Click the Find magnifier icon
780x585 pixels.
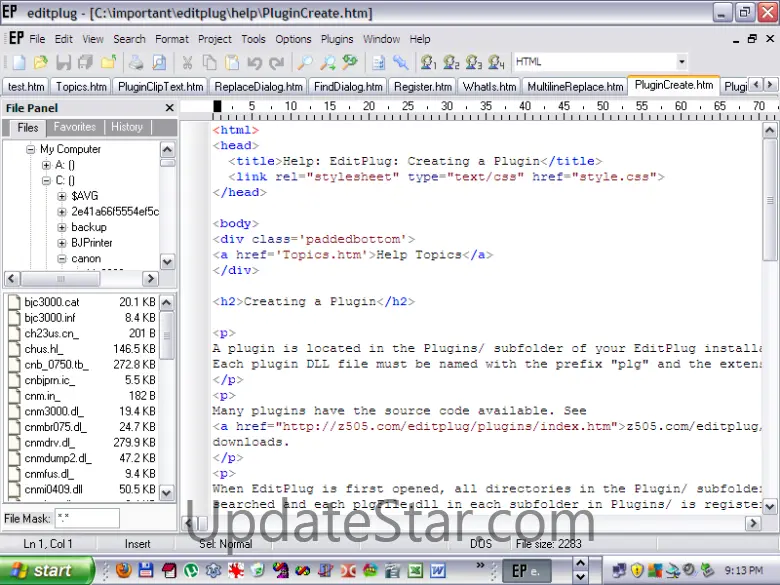304,62
